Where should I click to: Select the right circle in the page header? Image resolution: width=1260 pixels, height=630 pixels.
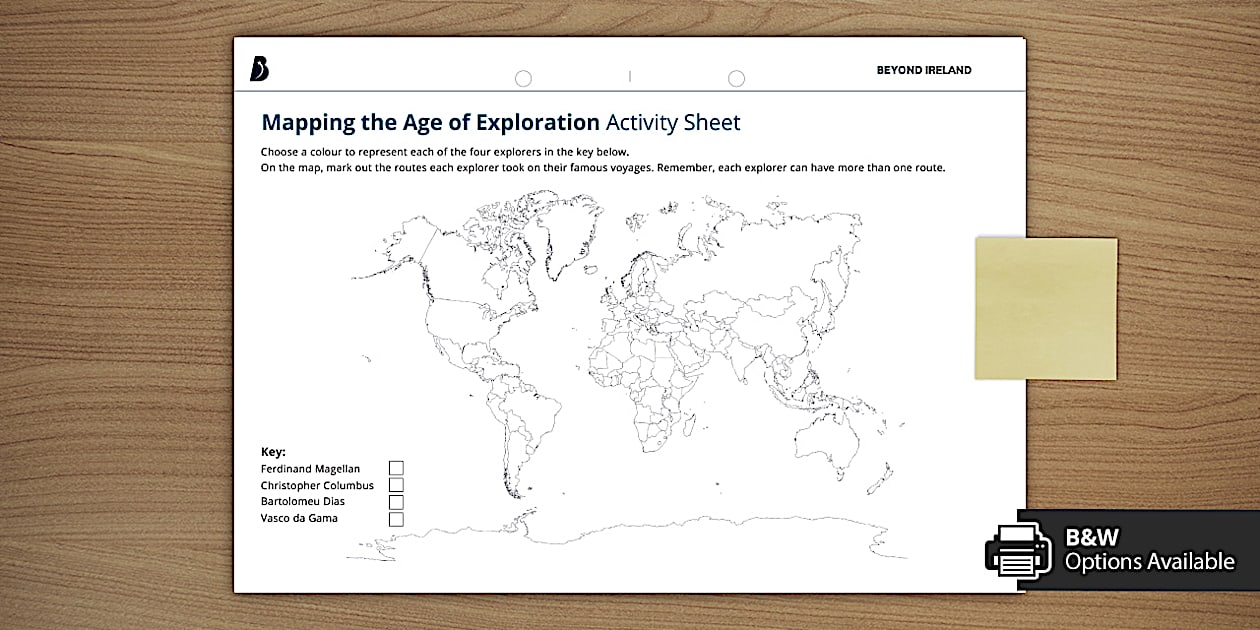(736, 77)
